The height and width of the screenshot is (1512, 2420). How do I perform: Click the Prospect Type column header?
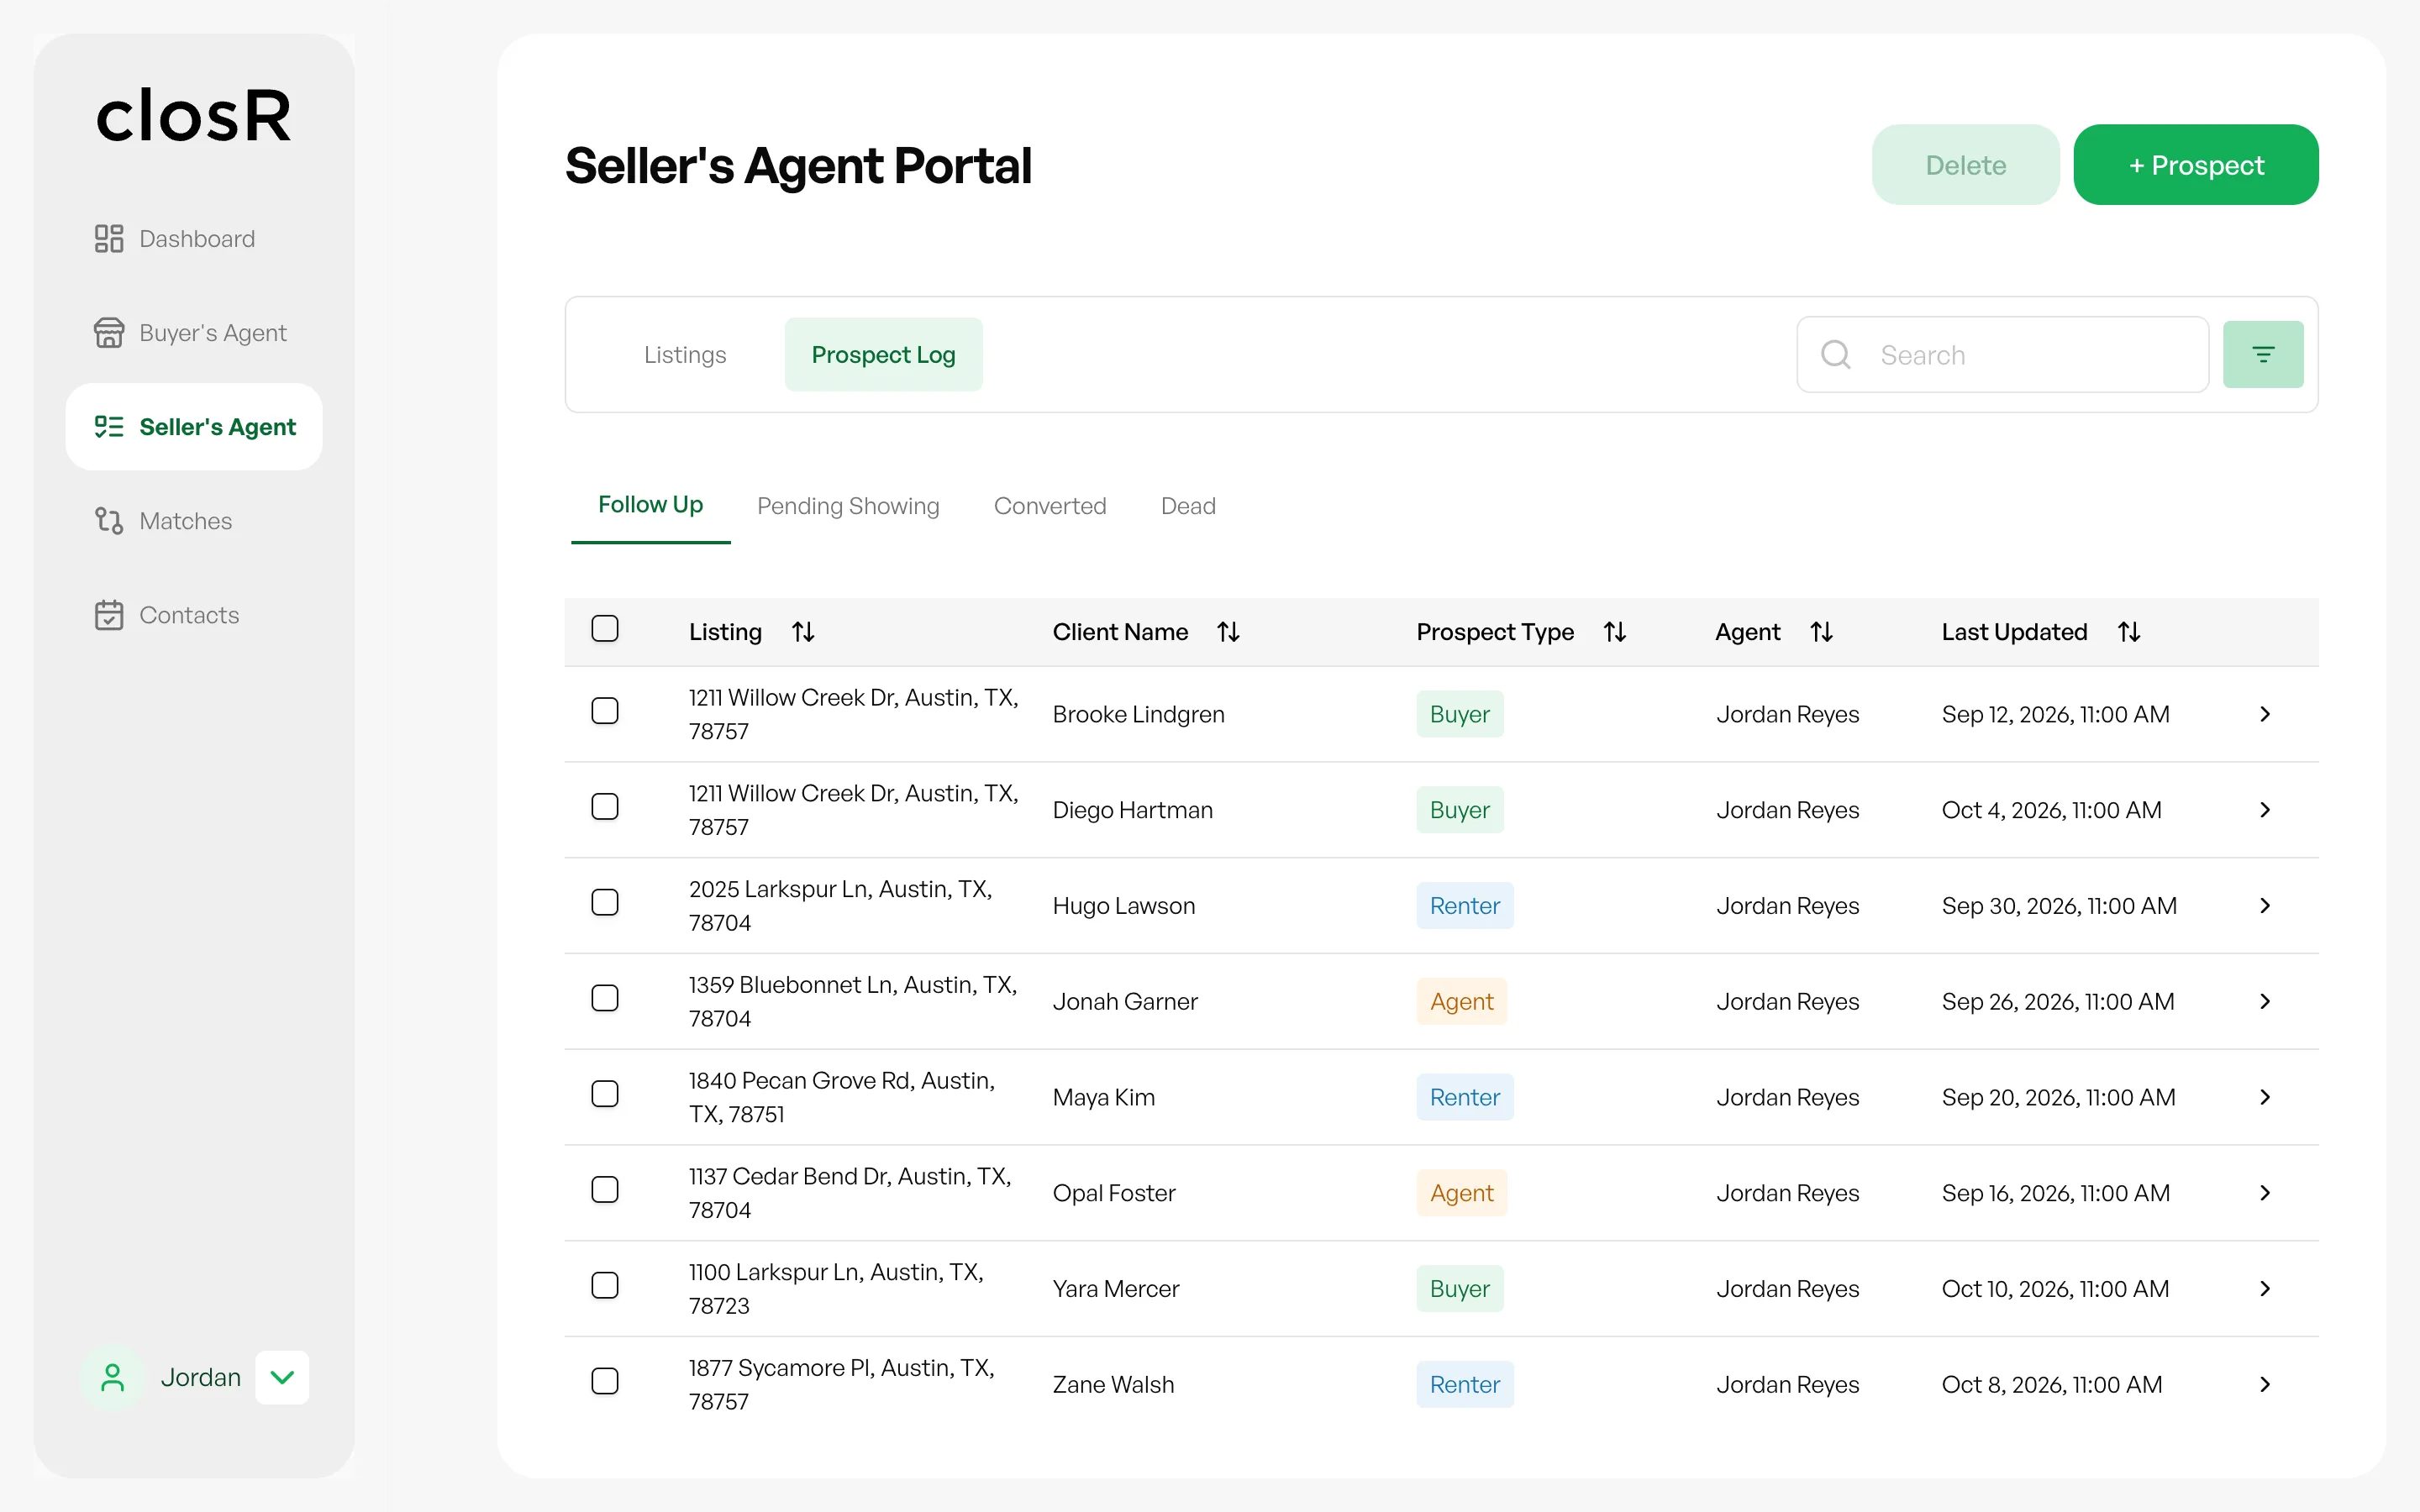(1495, 632)
